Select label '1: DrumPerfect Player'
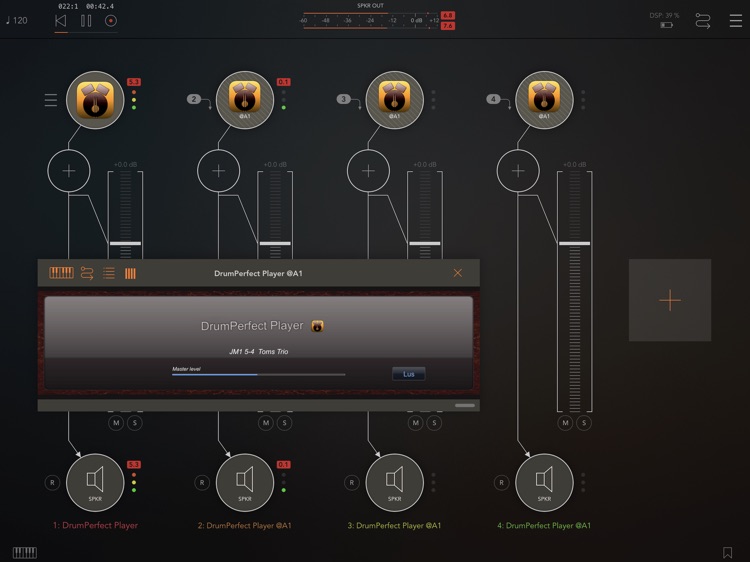The width and height of the screenshot is (750, 562). pyautogui.click(x=95, y=525)
